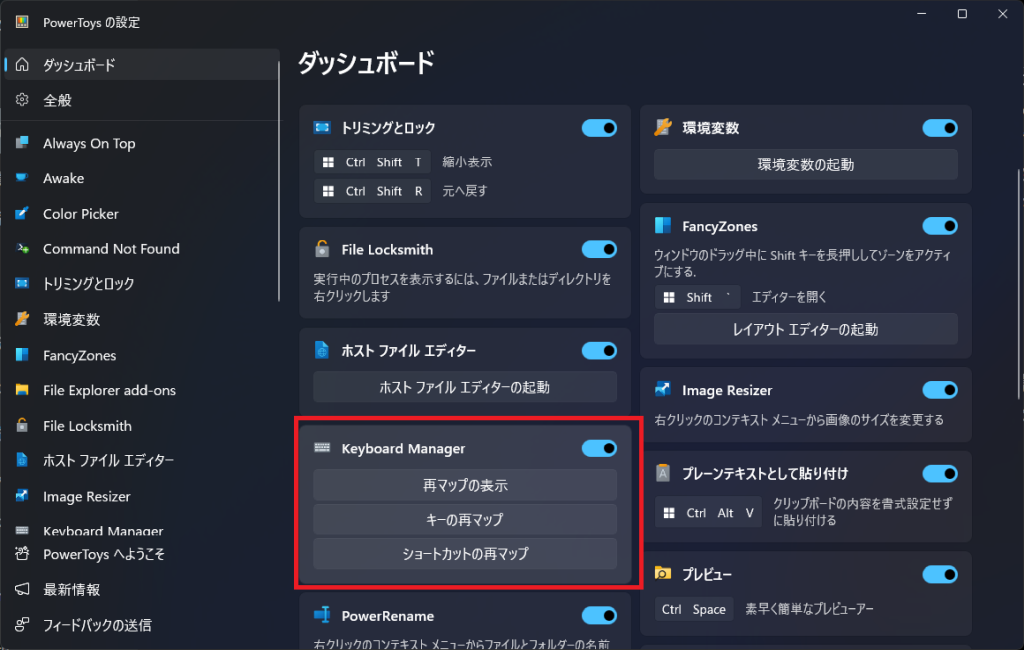Screen dimensions: 1024x650
Task: Click the Awake cup icon in sidebar
Action: pyautogui.click(x=22, y=178)
